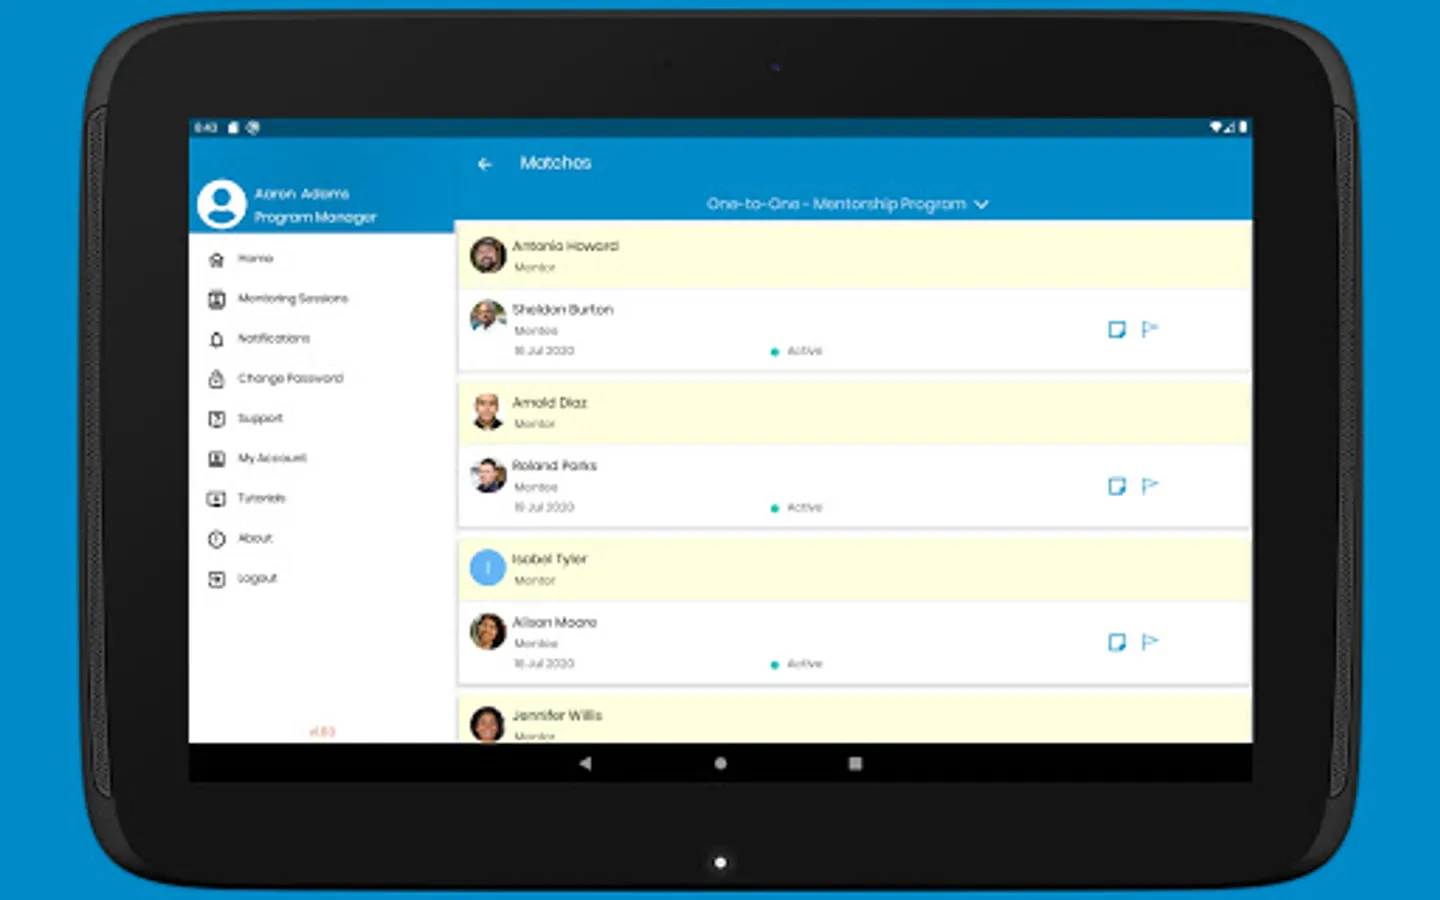The height and width of the screenshot is (900, 1440).
Task: Select Home in the sidebar menu
Action: click(255, 258)
